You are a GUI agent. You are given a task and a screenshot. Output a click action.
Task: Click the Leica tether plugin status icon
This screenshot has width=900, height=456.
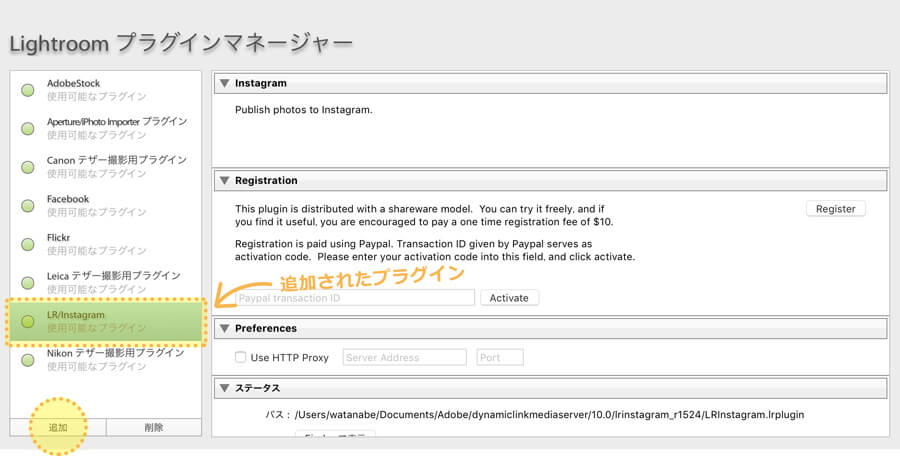coord(28,282)
